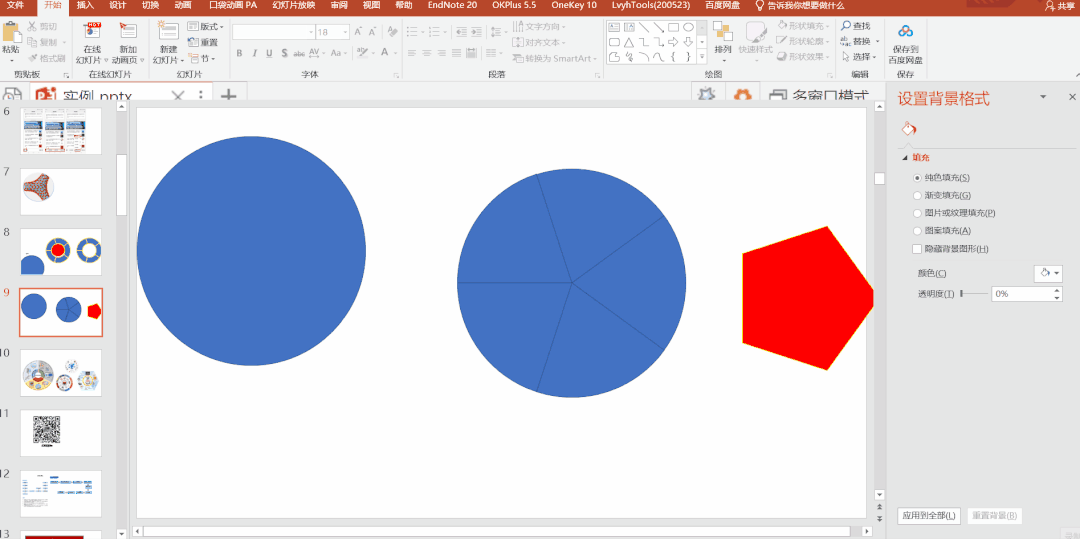
Task: Increase transparency with the up stepper
Action: (x=1057, y=290)
